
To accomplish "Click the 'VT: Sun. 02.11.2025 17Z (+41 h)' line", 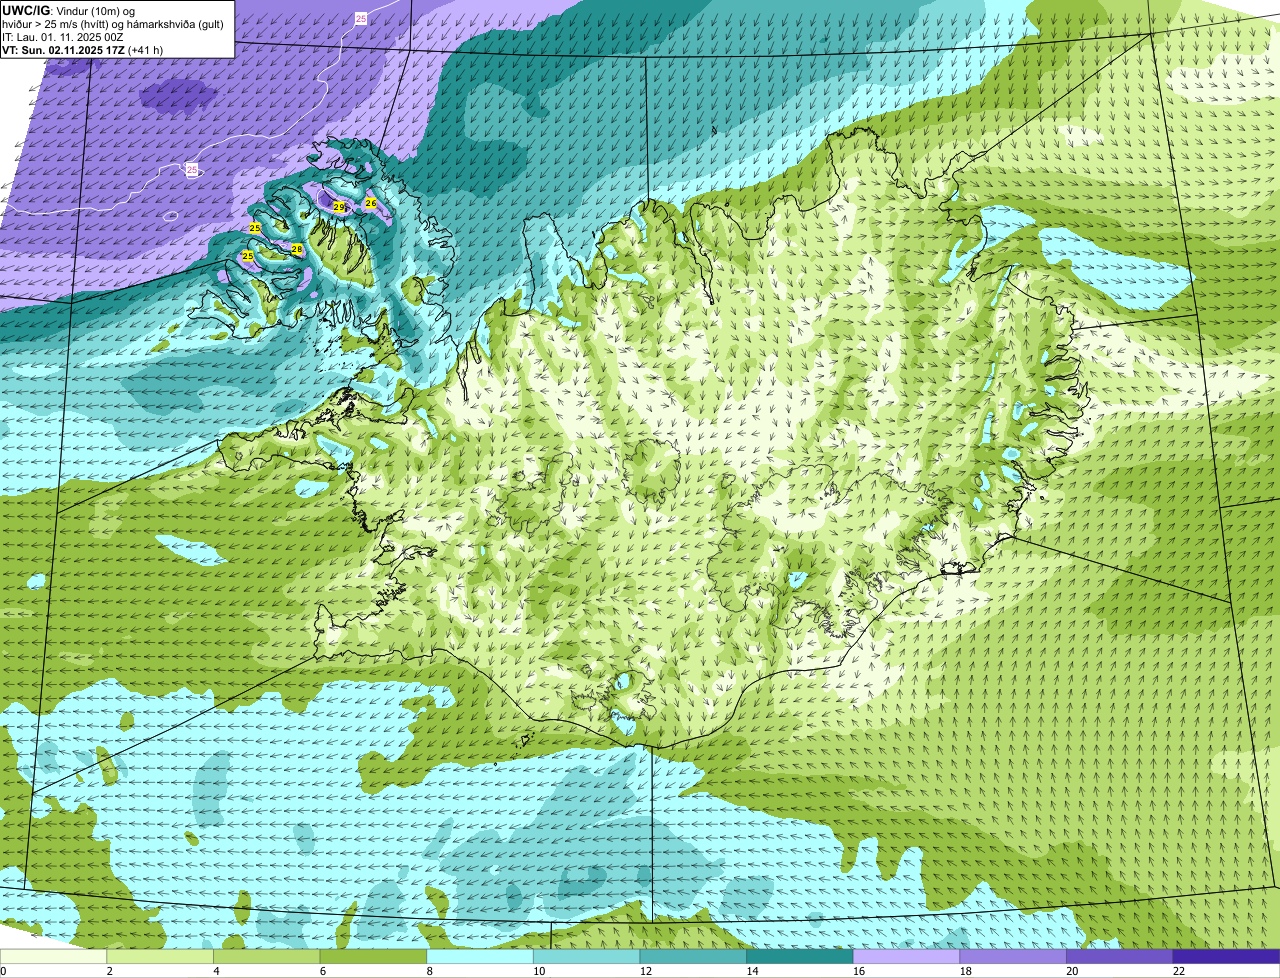I will click(x=83, y=49).
